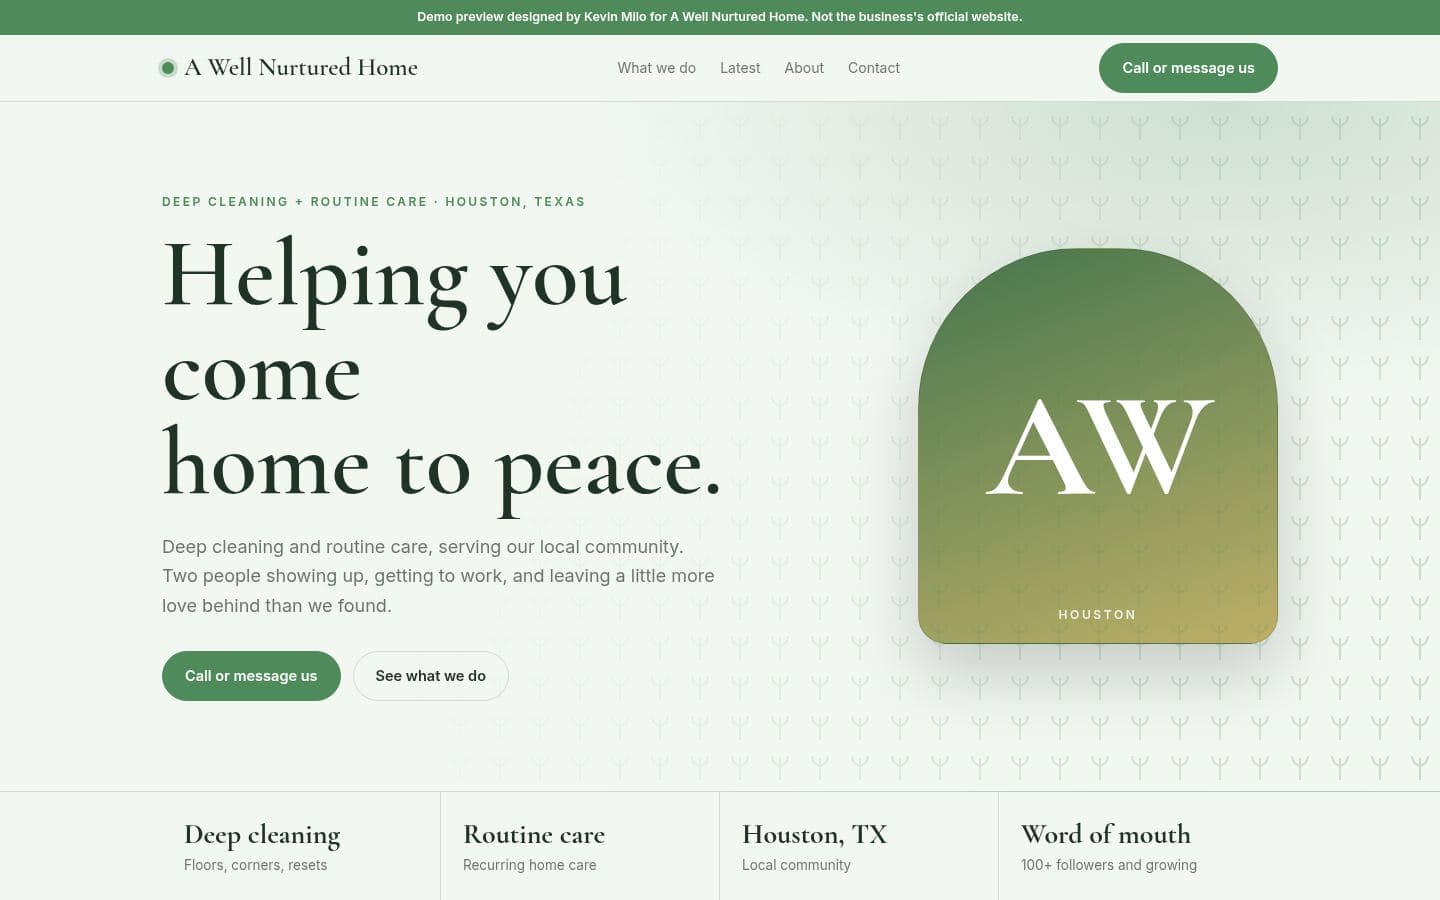Click the hero Call or message us button
1440x900 pixels.
click(251, 676)
